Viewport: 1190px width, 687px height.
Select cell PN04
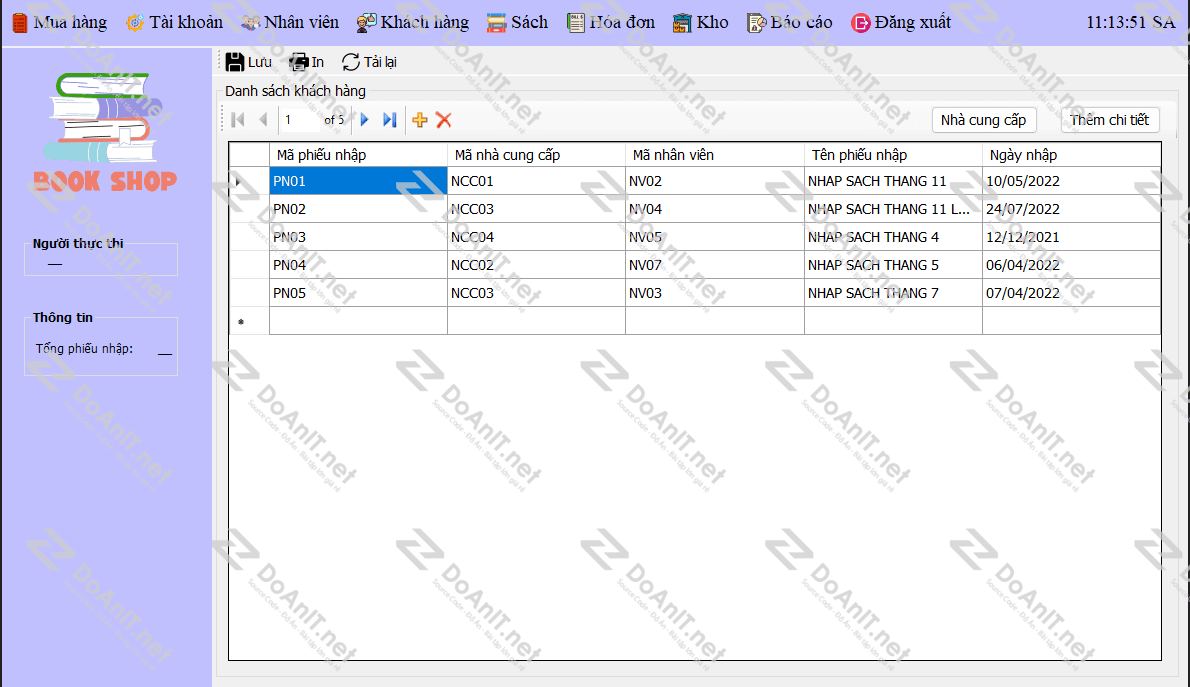point(358,265)
